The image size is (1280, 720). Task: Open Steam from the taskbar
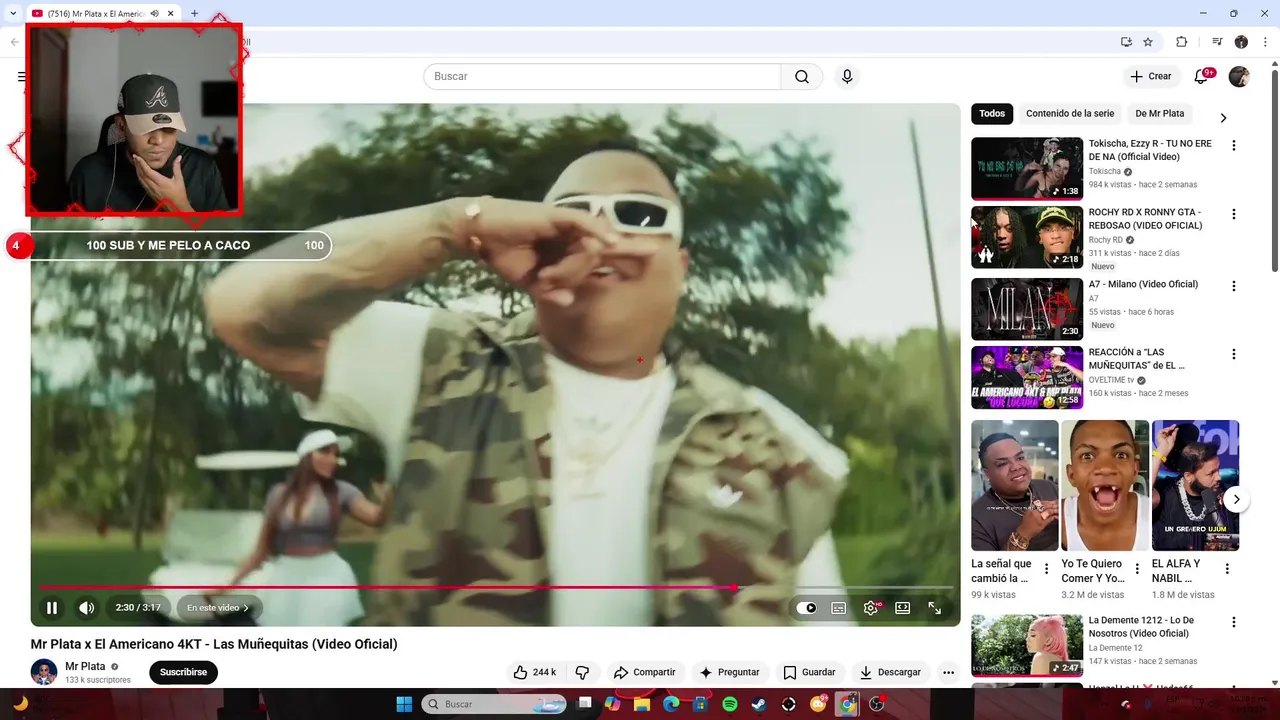click(759, 704)
